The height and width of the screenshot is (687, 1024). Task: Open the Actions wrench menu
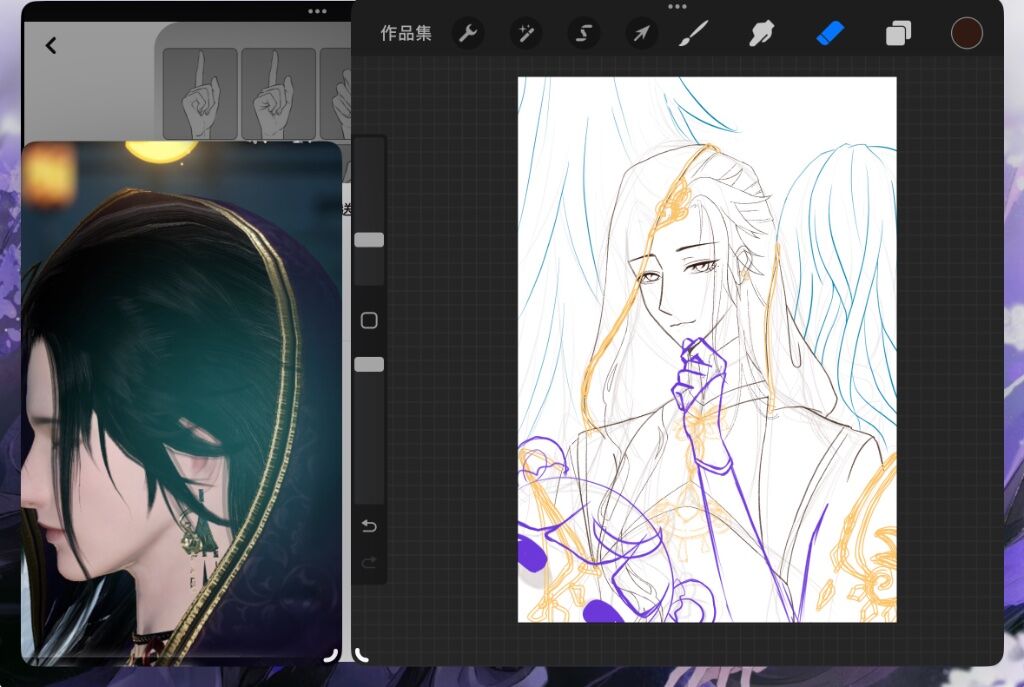coord(467,34)
